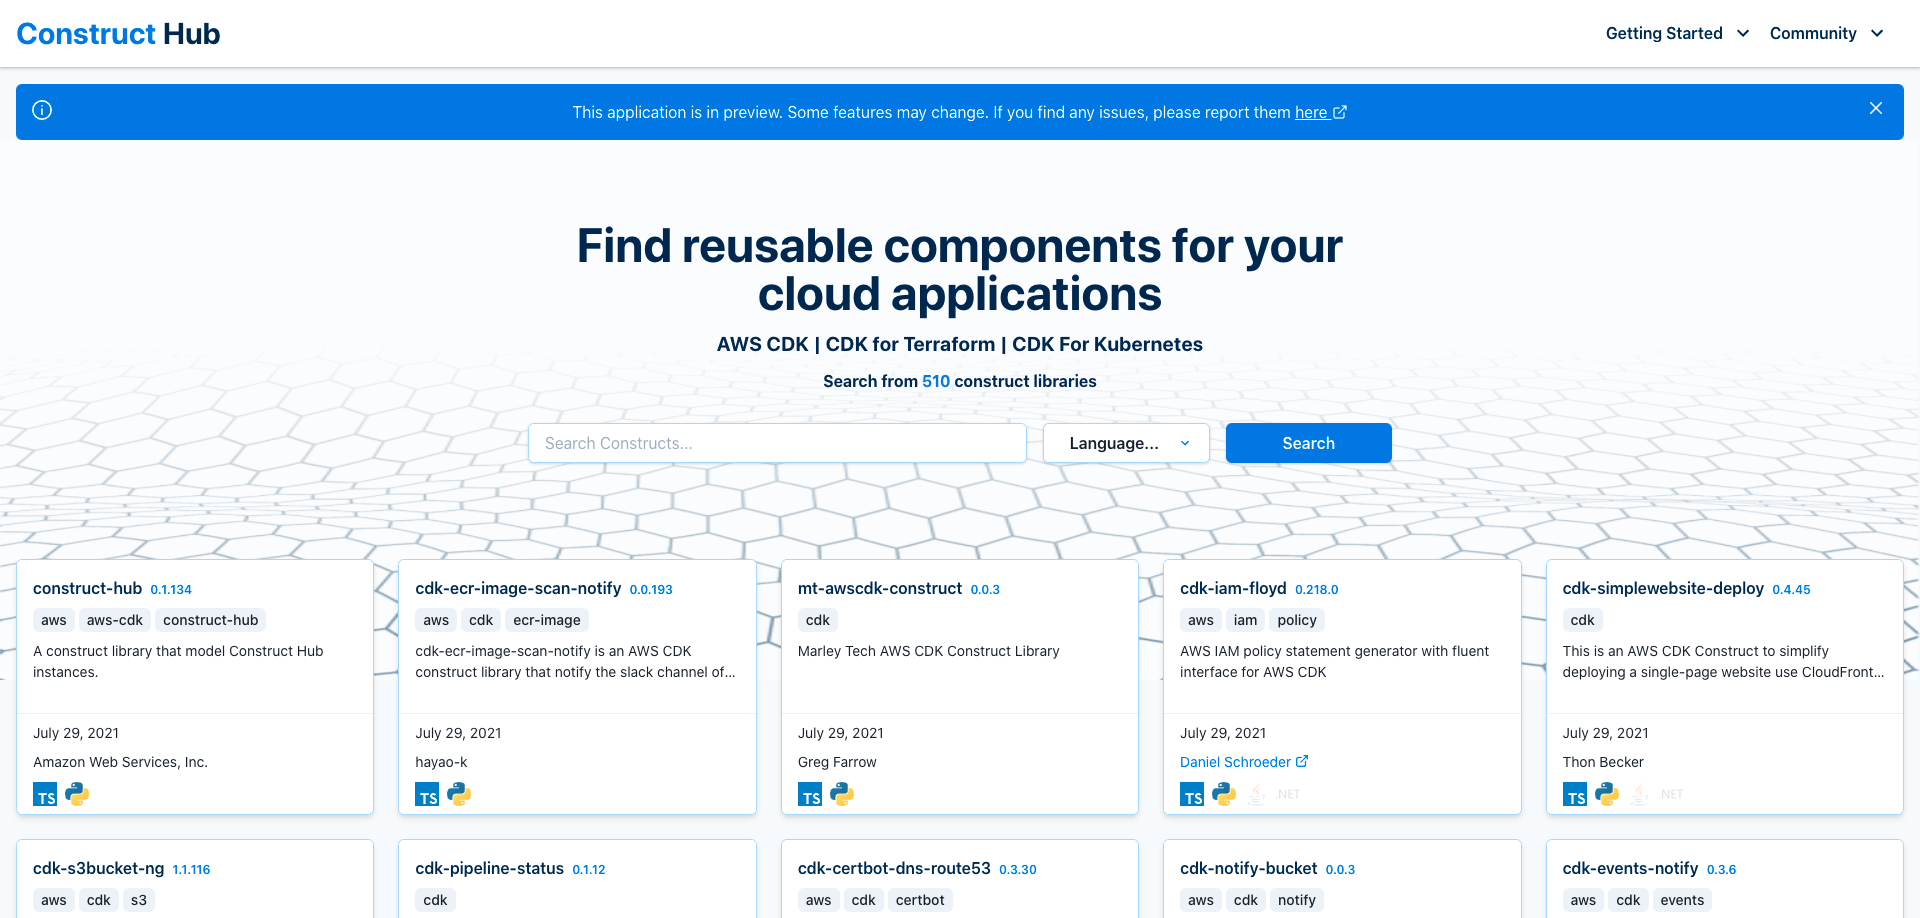Click the TypeScript icon on mt-awscdk-construct card

810,795
